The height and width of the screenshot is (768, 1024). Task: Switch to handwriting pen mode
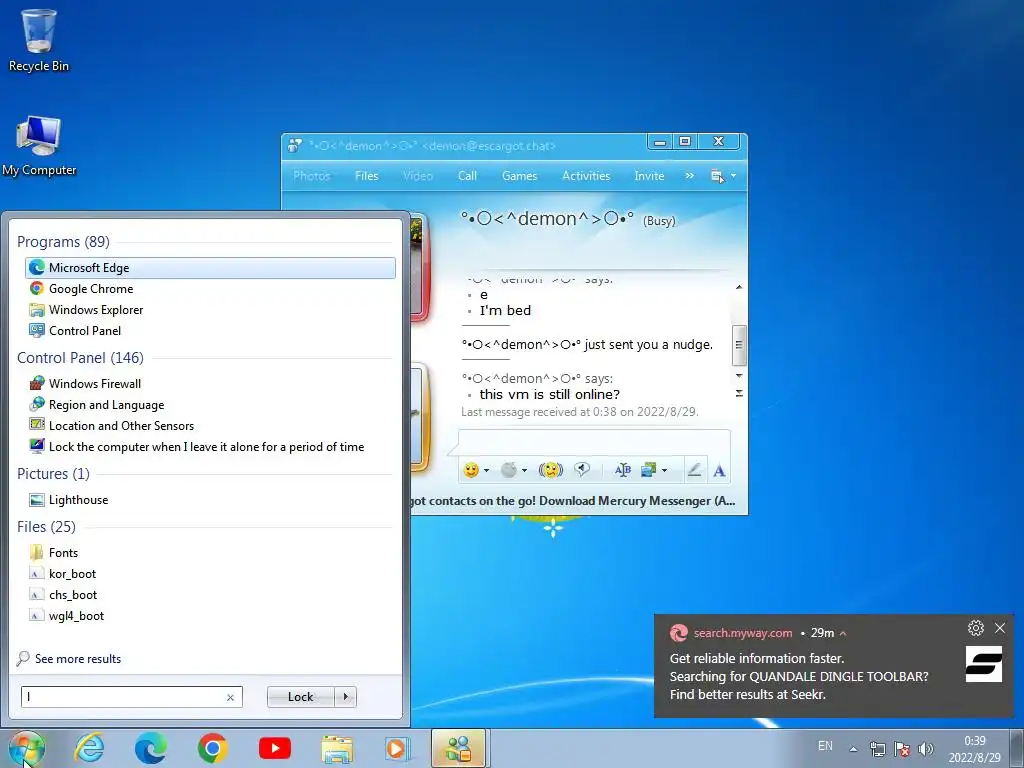[x=694, y=470]
